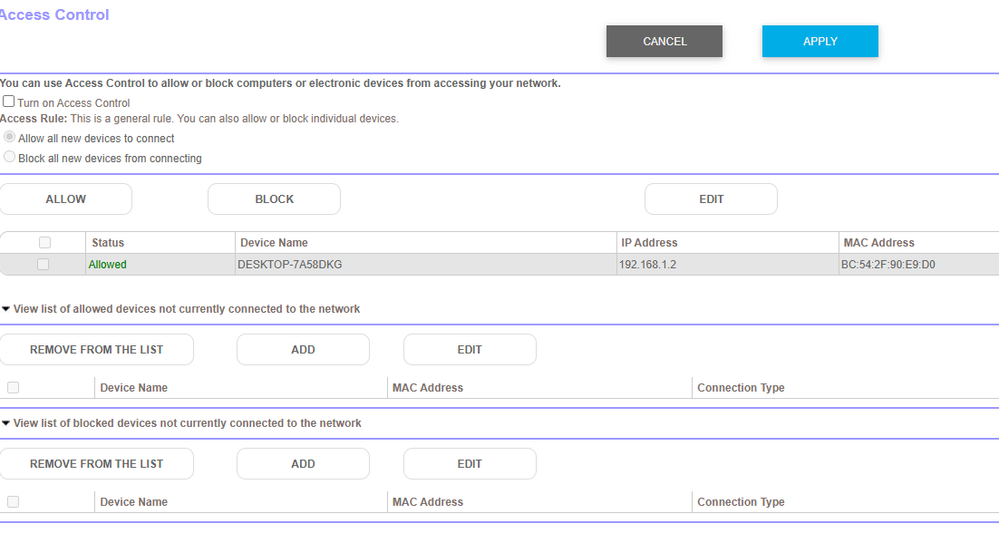Select Allow all new devices to connect
Screen dimensions: 999x533
point(10,138)
